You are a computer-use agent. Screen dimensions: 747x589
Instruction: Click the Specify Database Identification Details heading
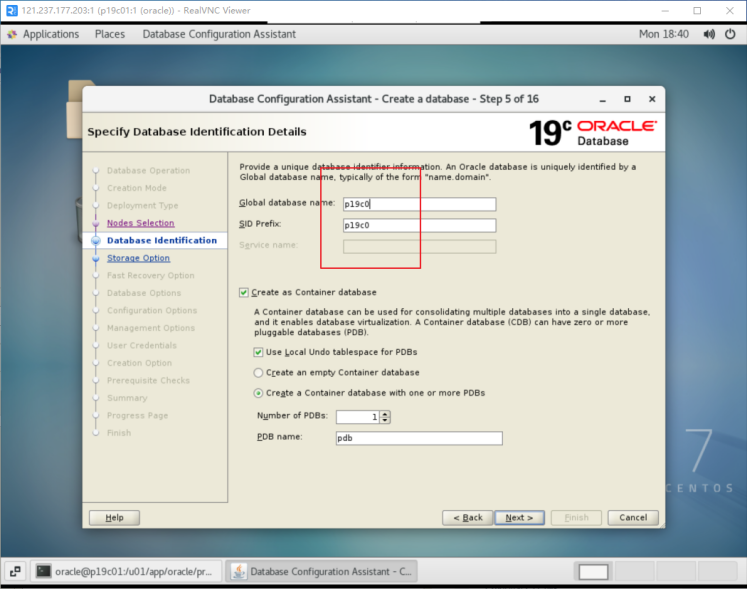pyautogui.click(x=197, y=132)
